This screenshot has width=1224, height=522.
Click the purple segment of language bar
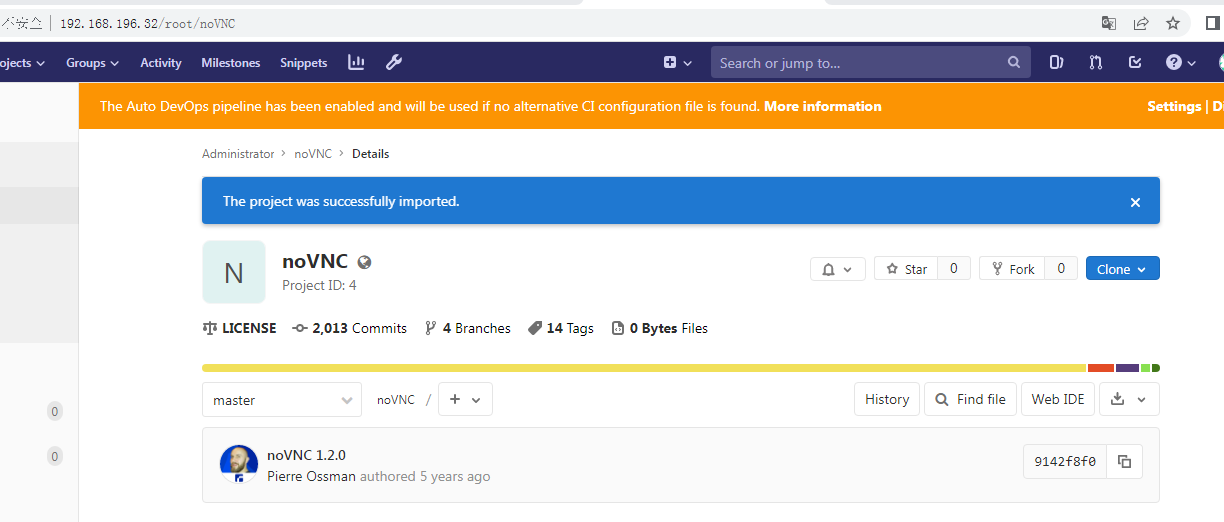tap(1127, 368)
